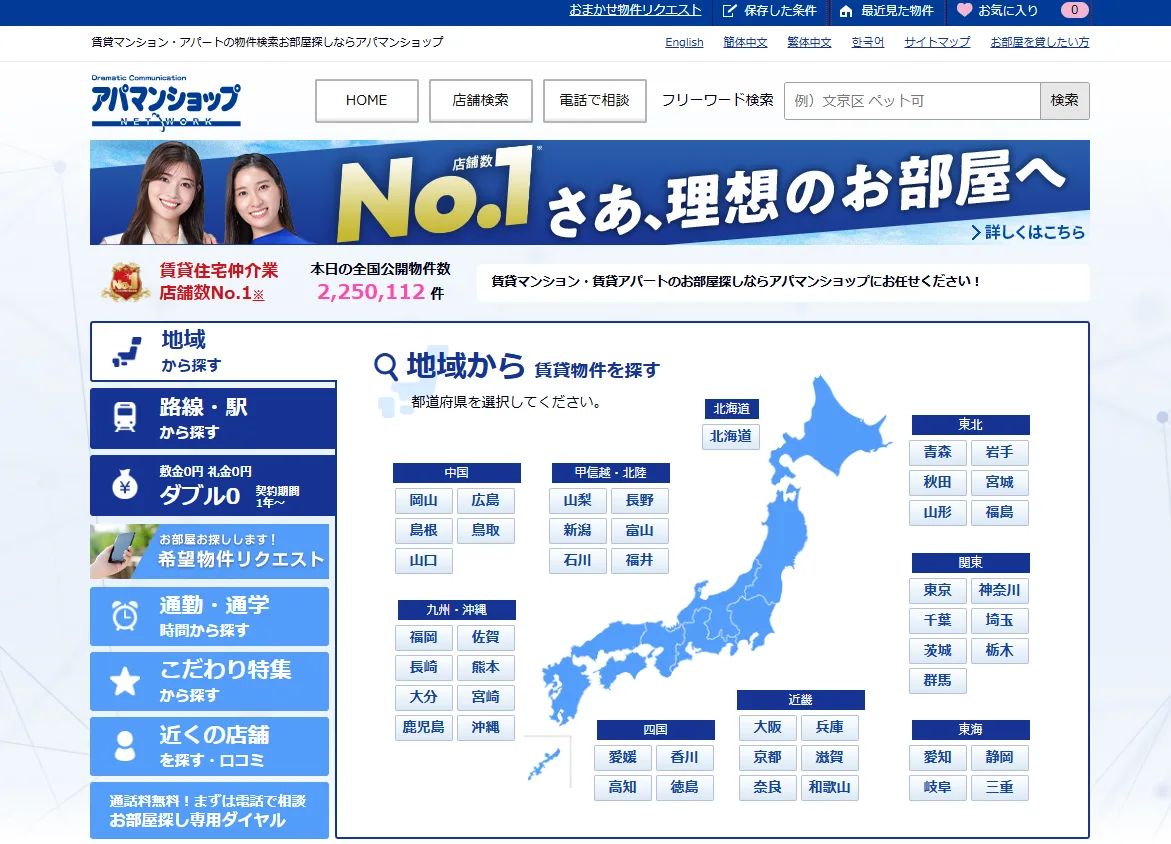Open 近くの店舗を探す・口コミ menu item
The image size is (1171, 844).
209,746
